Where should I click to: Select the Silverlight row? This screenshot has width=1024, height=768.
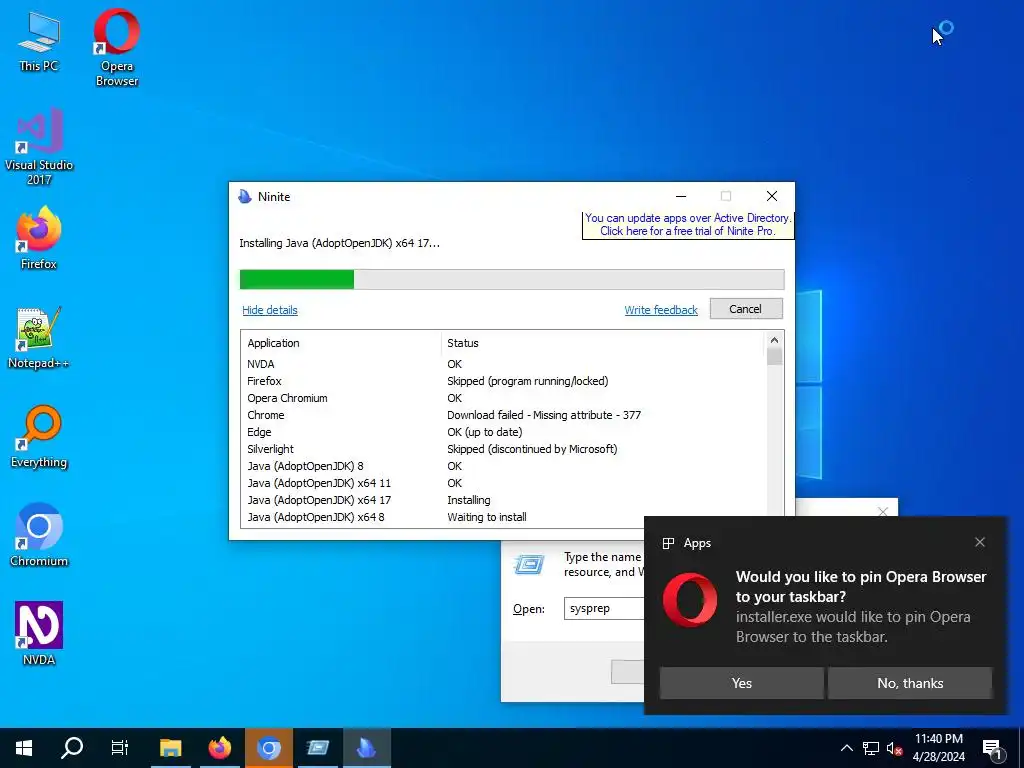[503, 449]
